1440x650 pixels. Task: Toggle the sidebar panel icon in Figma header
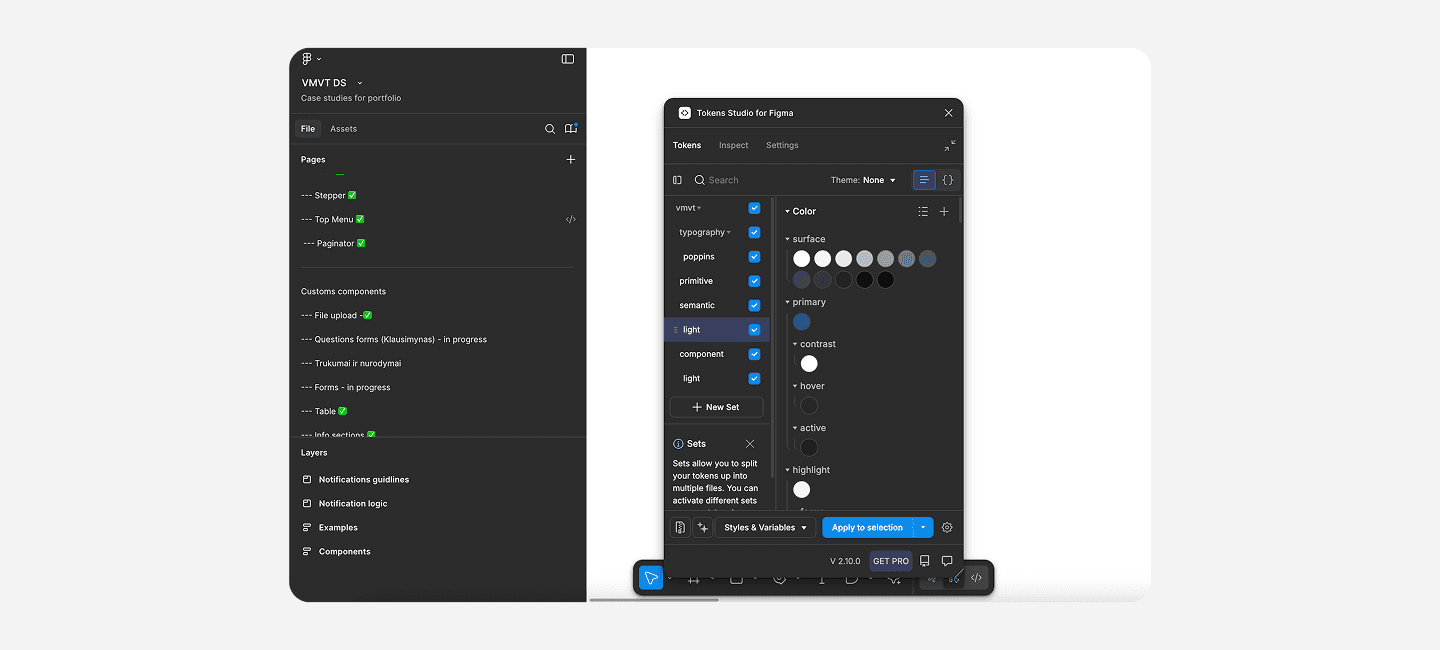(568, 59)
